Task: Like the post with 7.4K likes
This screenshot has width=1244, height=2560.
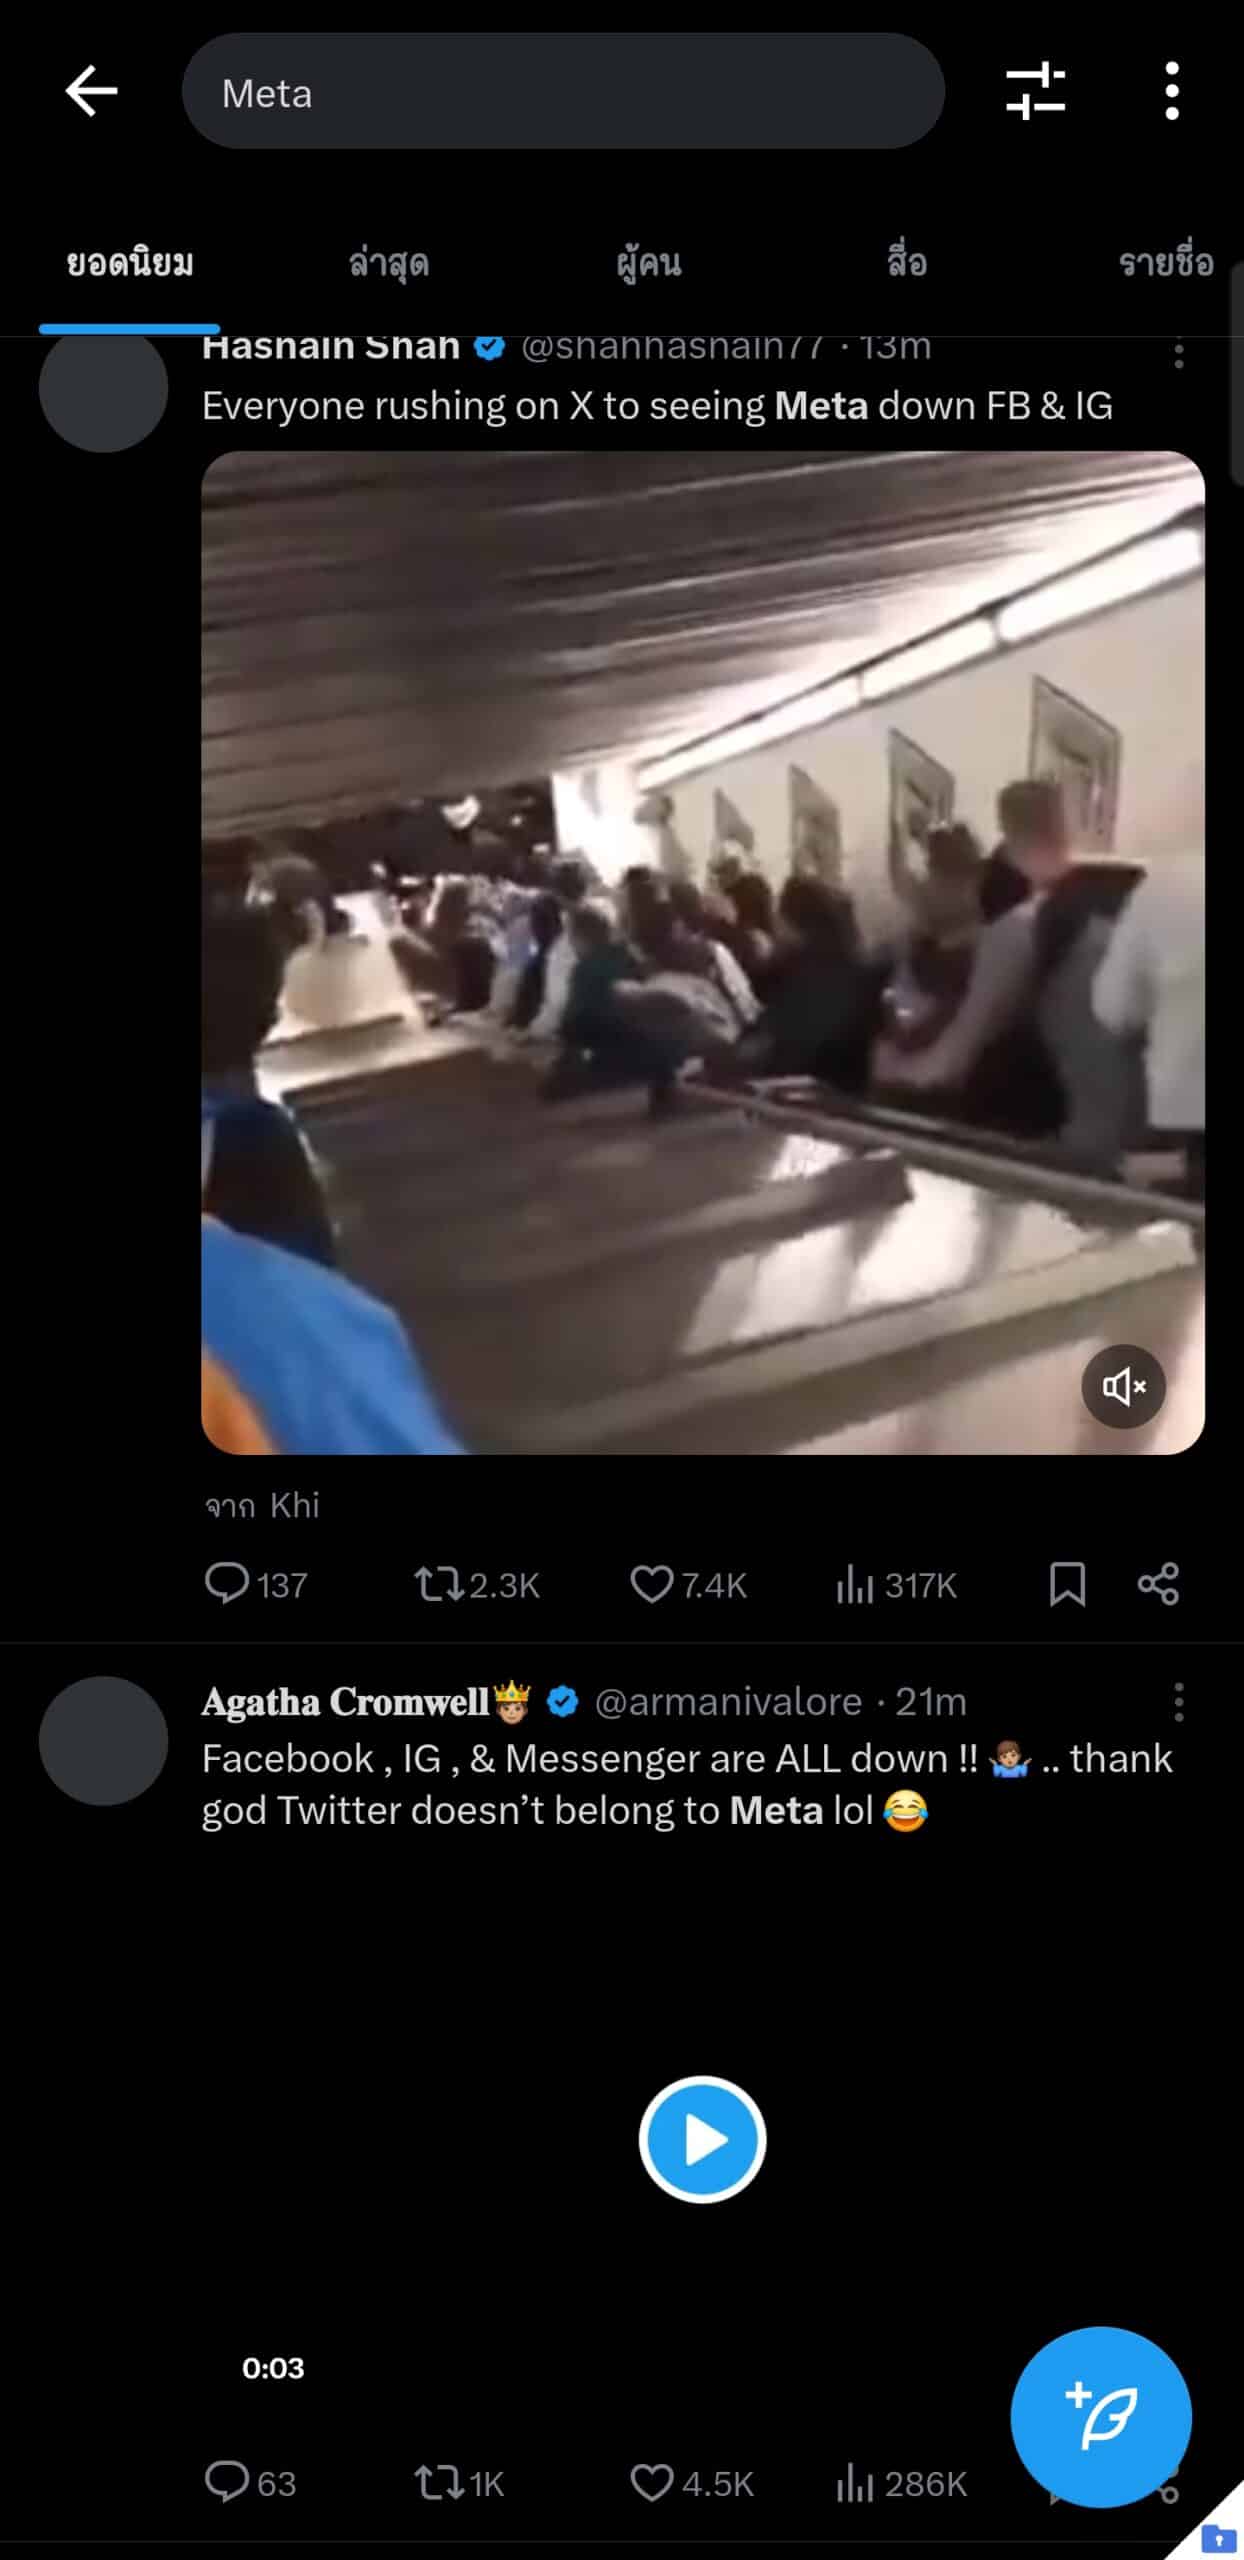Action: point(688,1585)
